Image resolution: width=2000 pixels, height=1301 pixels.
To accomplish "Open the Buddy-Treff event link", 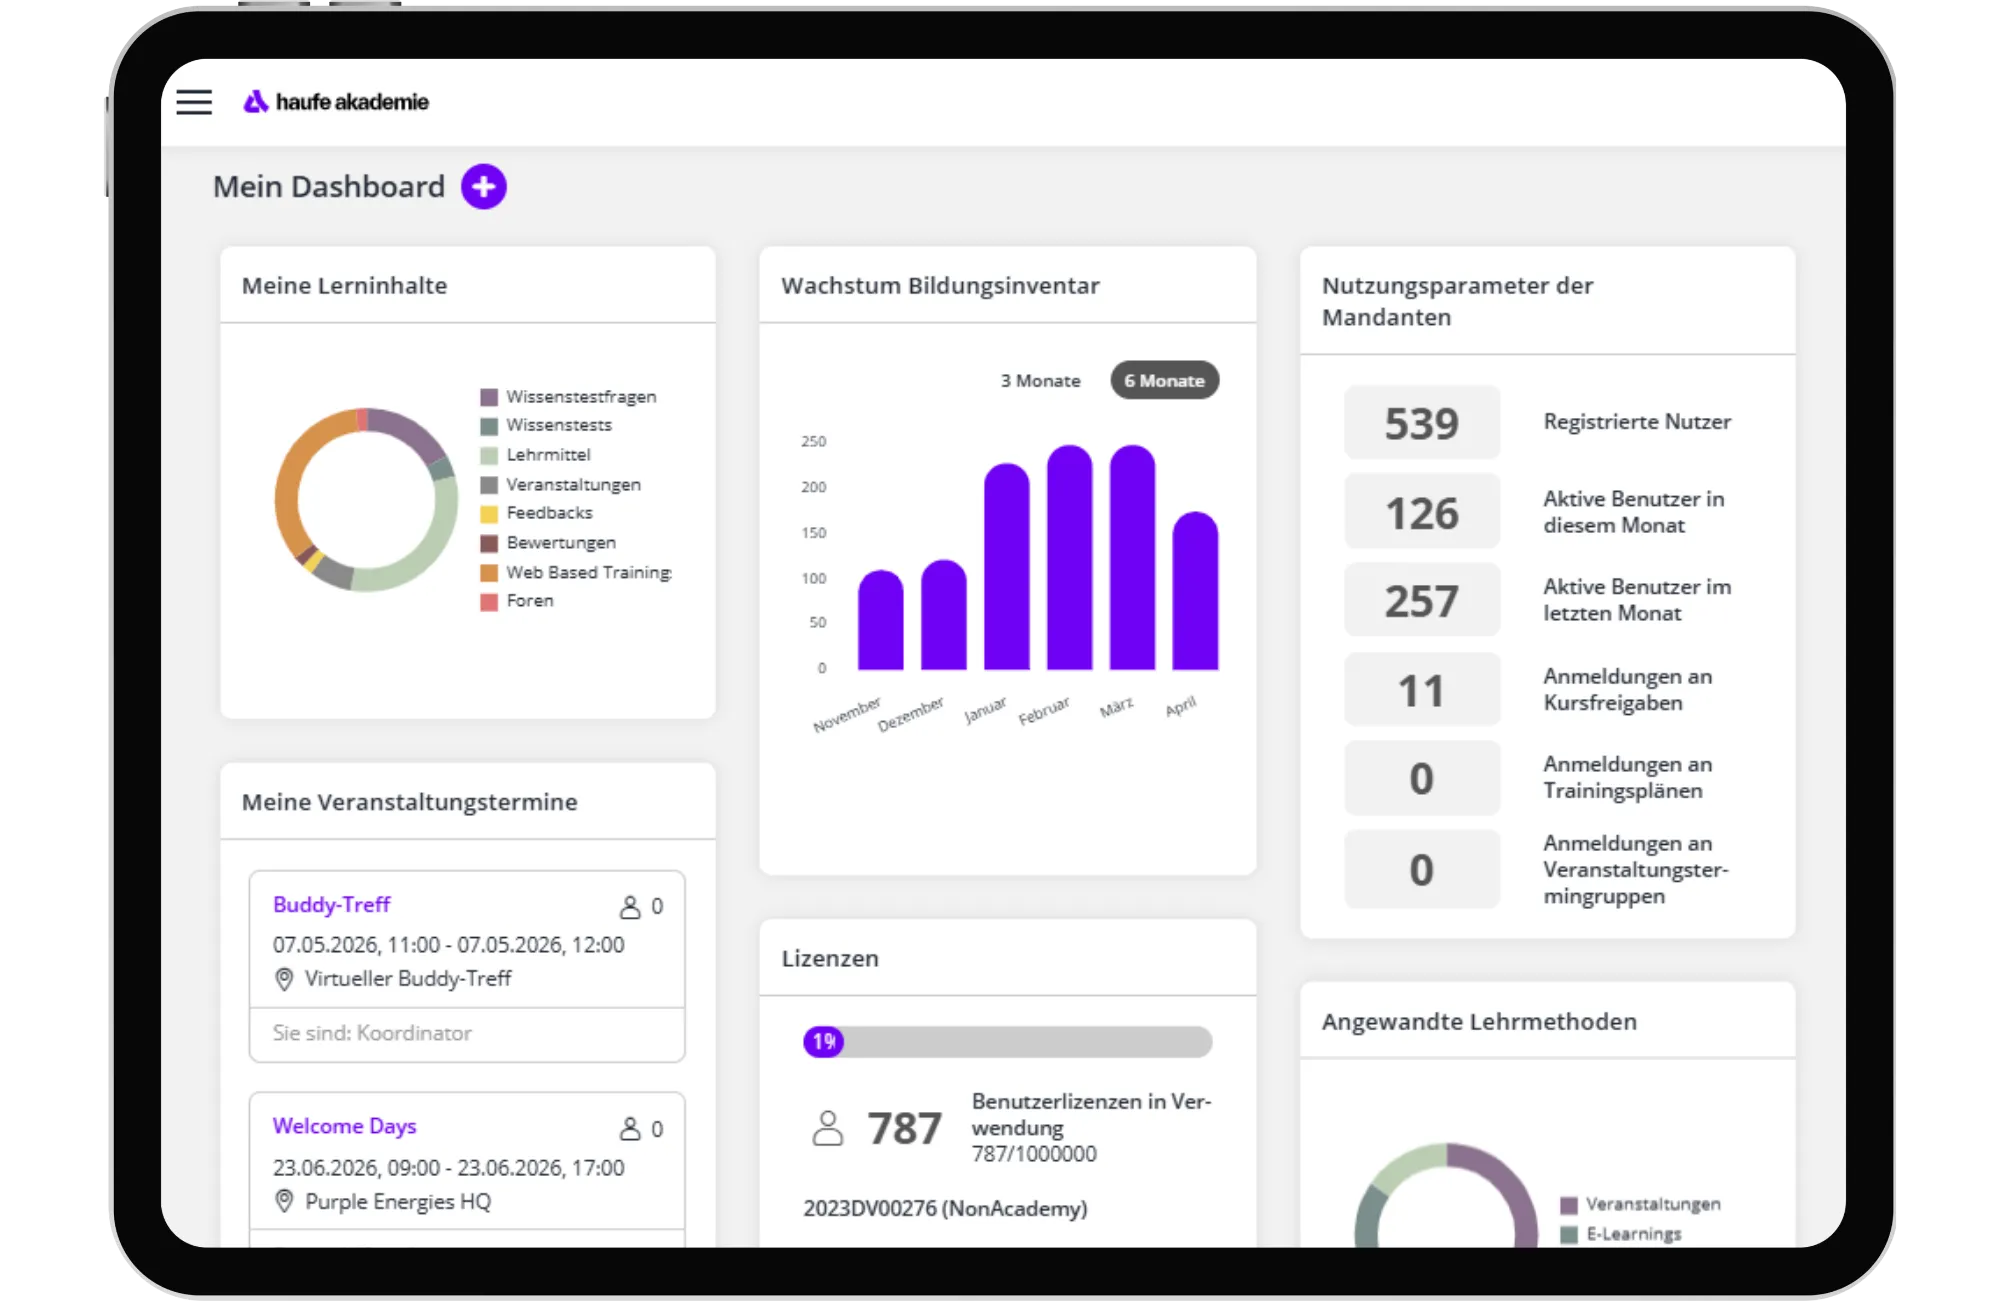I will pyautogui.click(x=331, y=905).
